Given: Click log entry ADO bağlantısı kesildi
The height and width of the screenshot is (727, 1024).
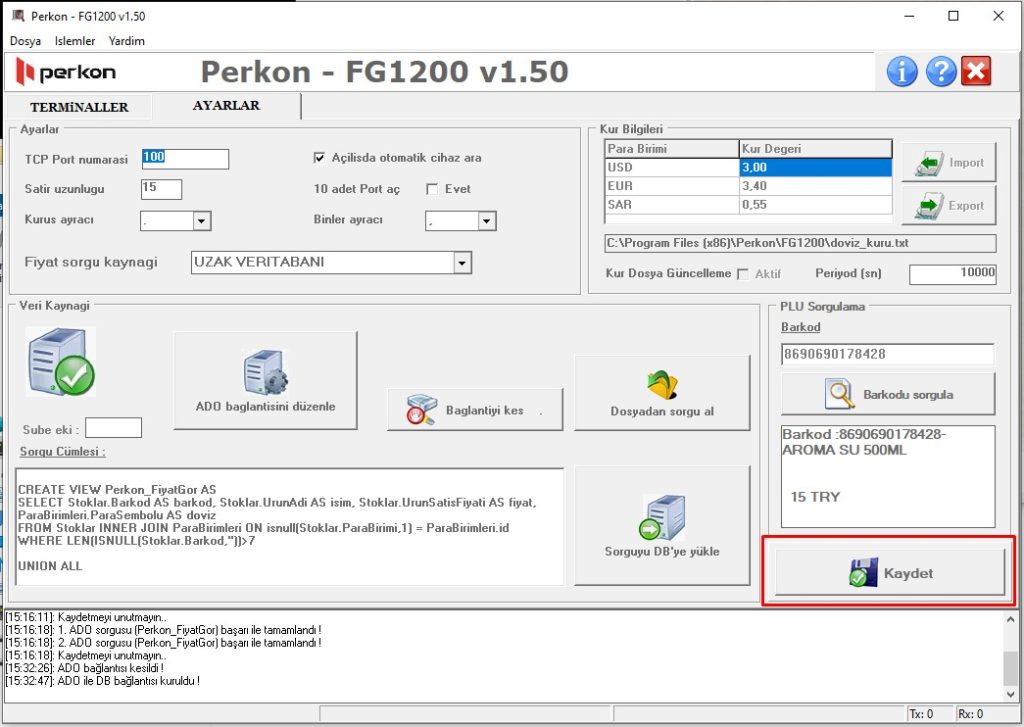Looking at the screenshot, I should click(x=85, y=668).
